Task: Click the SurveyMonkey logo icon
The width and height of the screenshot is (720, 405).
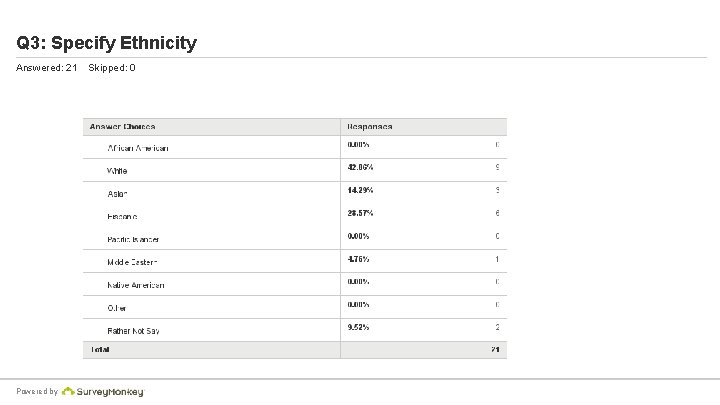Action: 67,391
